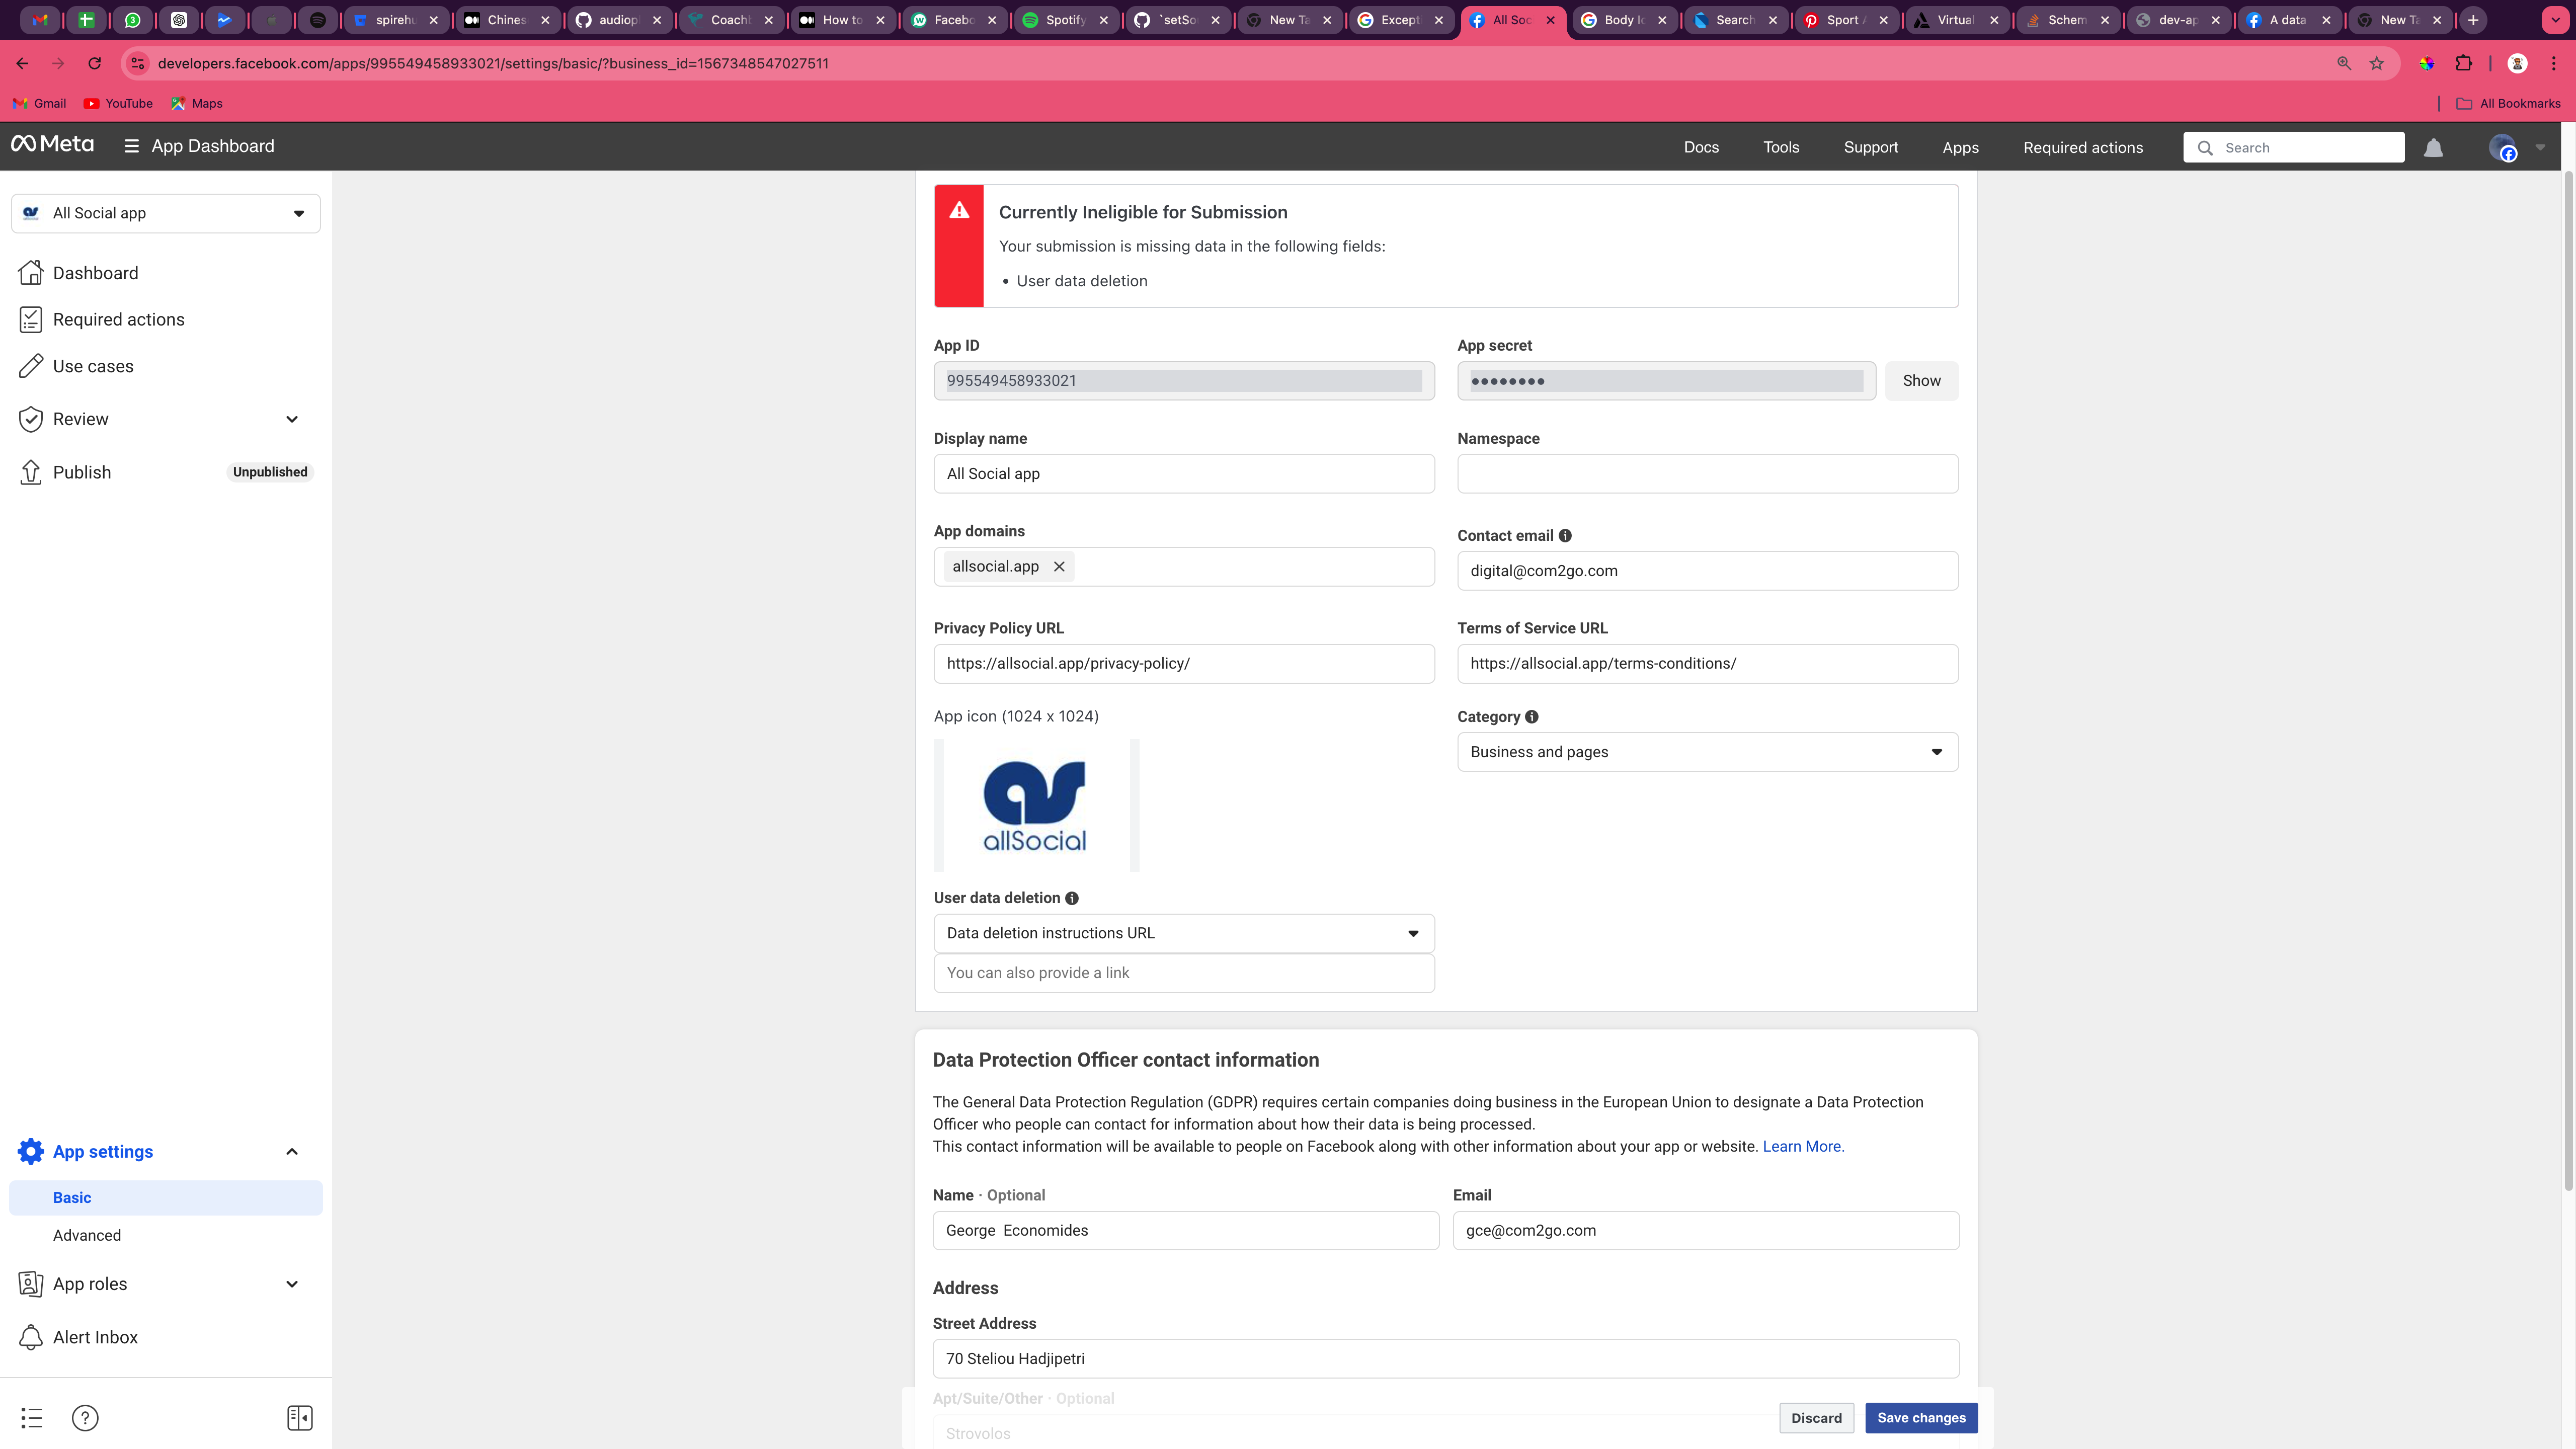Click Save changes button
Viewport: 2576px width, 1449px height.
(1921, 1417)
